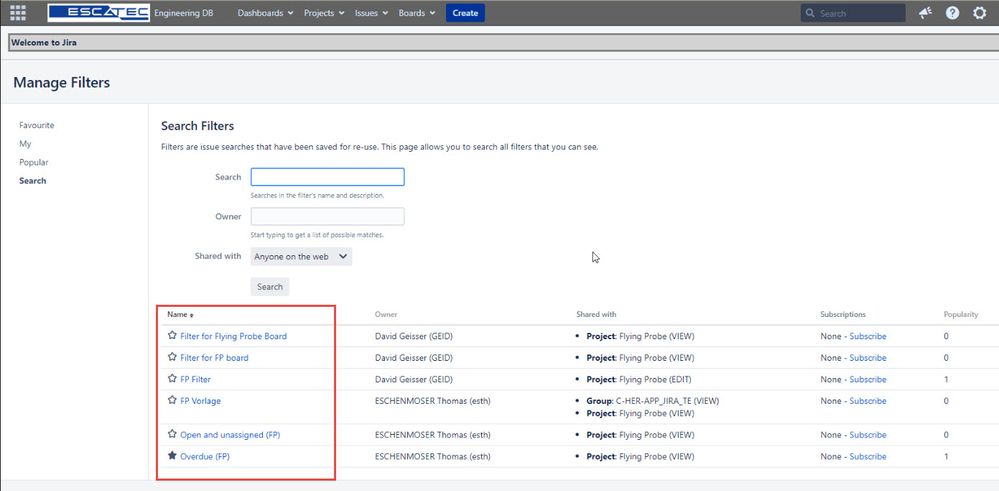Click the blue Create button

[465, 13]
